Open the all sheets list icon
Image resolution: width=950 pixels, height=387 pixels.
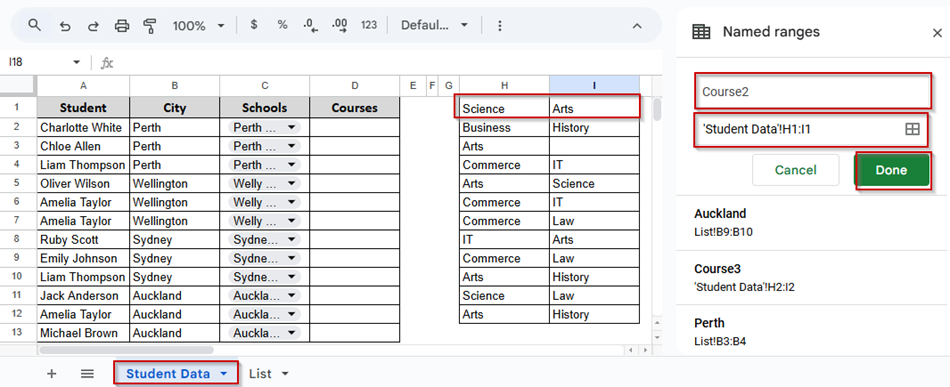click(87, 374)
